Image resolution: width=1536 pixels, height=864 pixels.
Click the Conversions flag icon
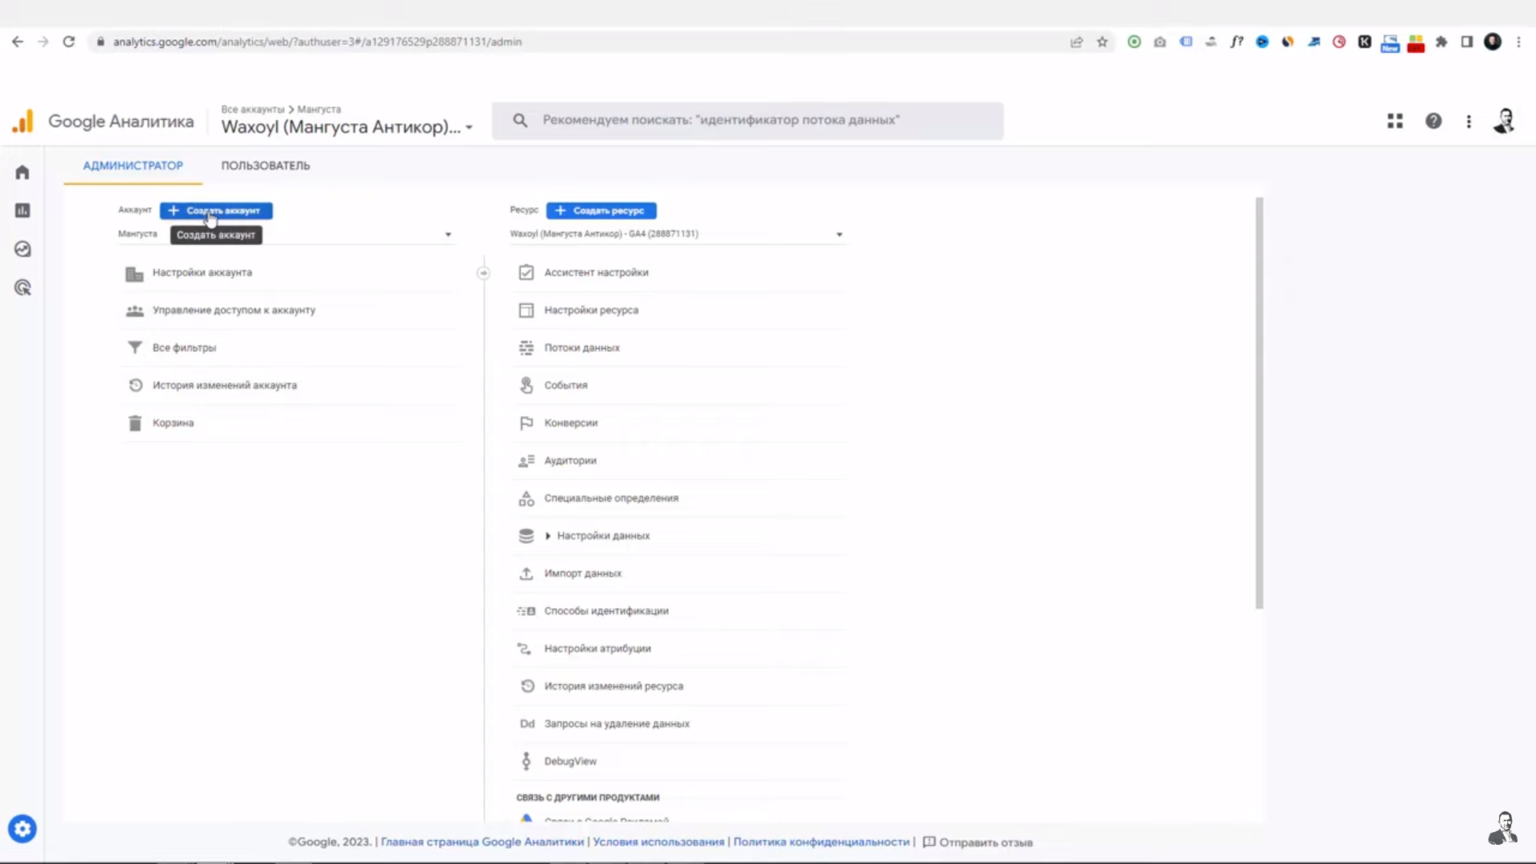(x=526, y=423)
